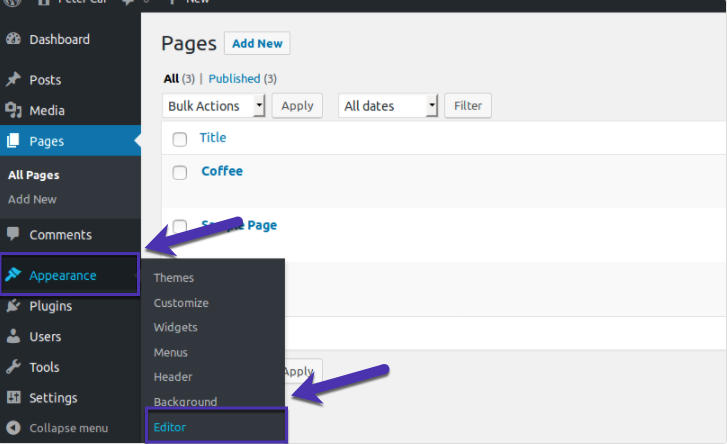Click the Filter button
Viewport: 727px width, 444px height.
(468, 106)
